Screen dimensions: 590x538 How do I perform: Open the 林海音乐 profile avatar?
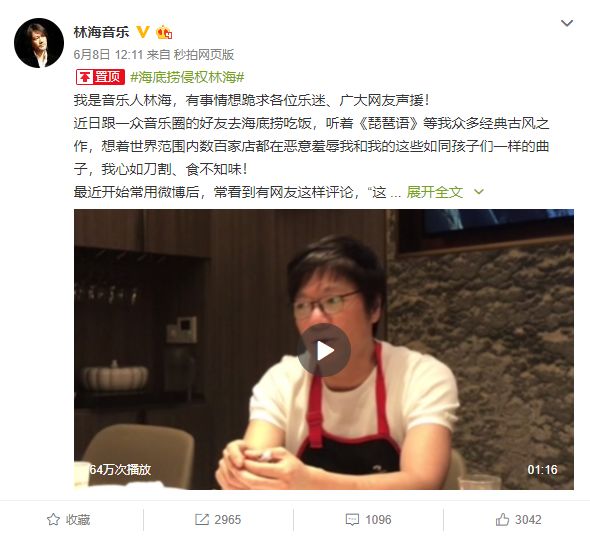tap(39, 43)
